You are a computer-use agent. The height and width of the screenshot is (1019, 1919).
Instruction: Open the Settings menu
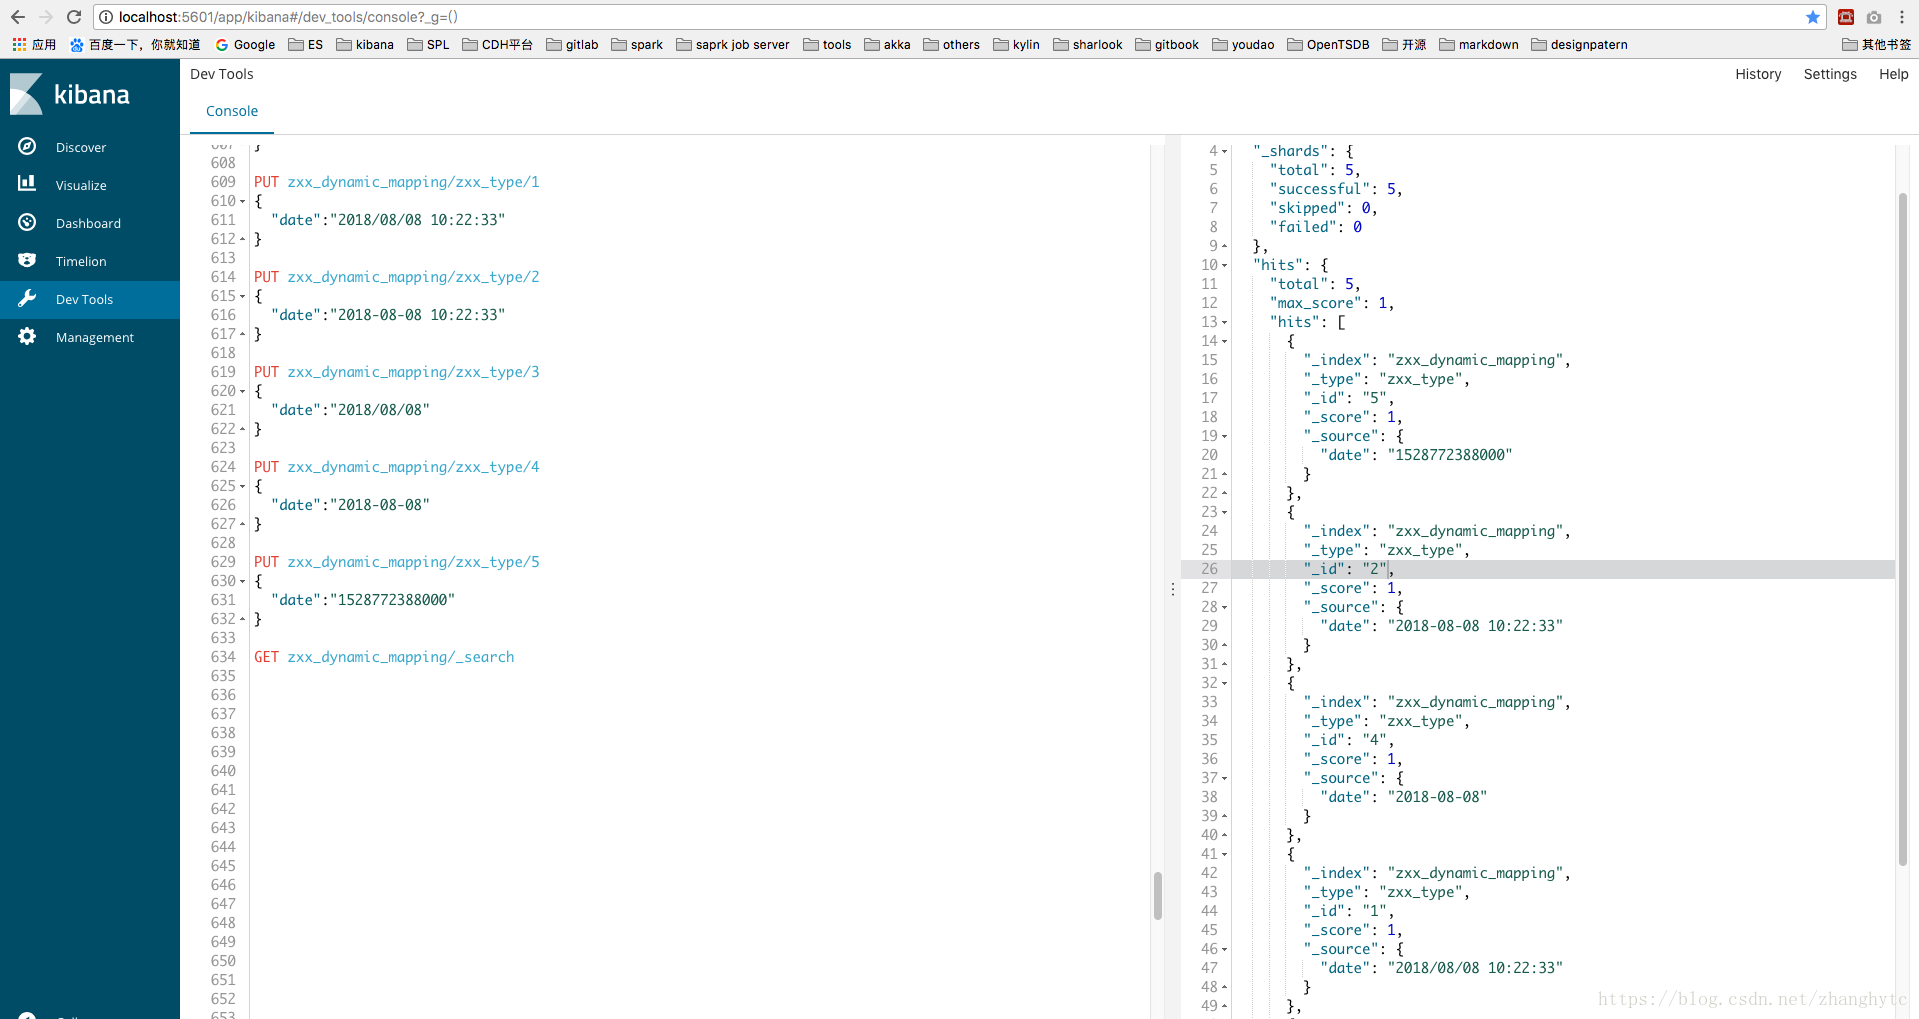point(1830,74)
